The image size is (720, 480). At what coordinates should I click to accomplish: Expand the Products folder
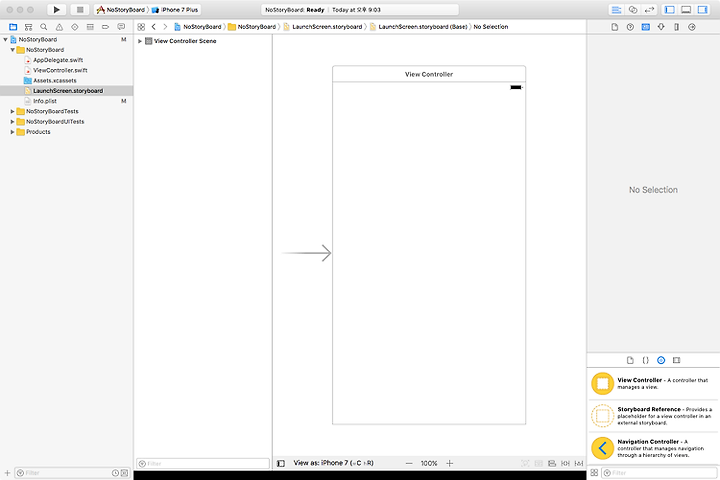click(12, 132)
